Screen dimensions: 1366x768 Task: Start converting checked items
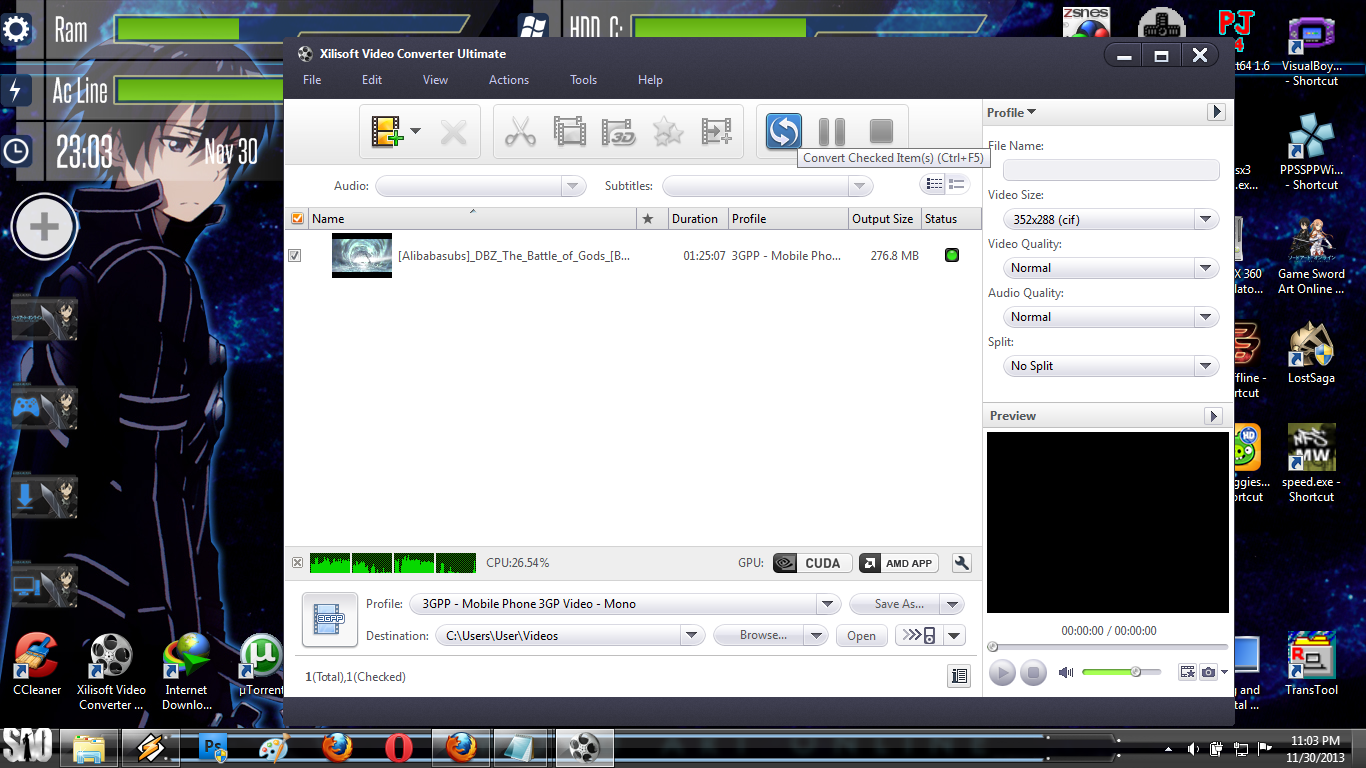point(782,131)
